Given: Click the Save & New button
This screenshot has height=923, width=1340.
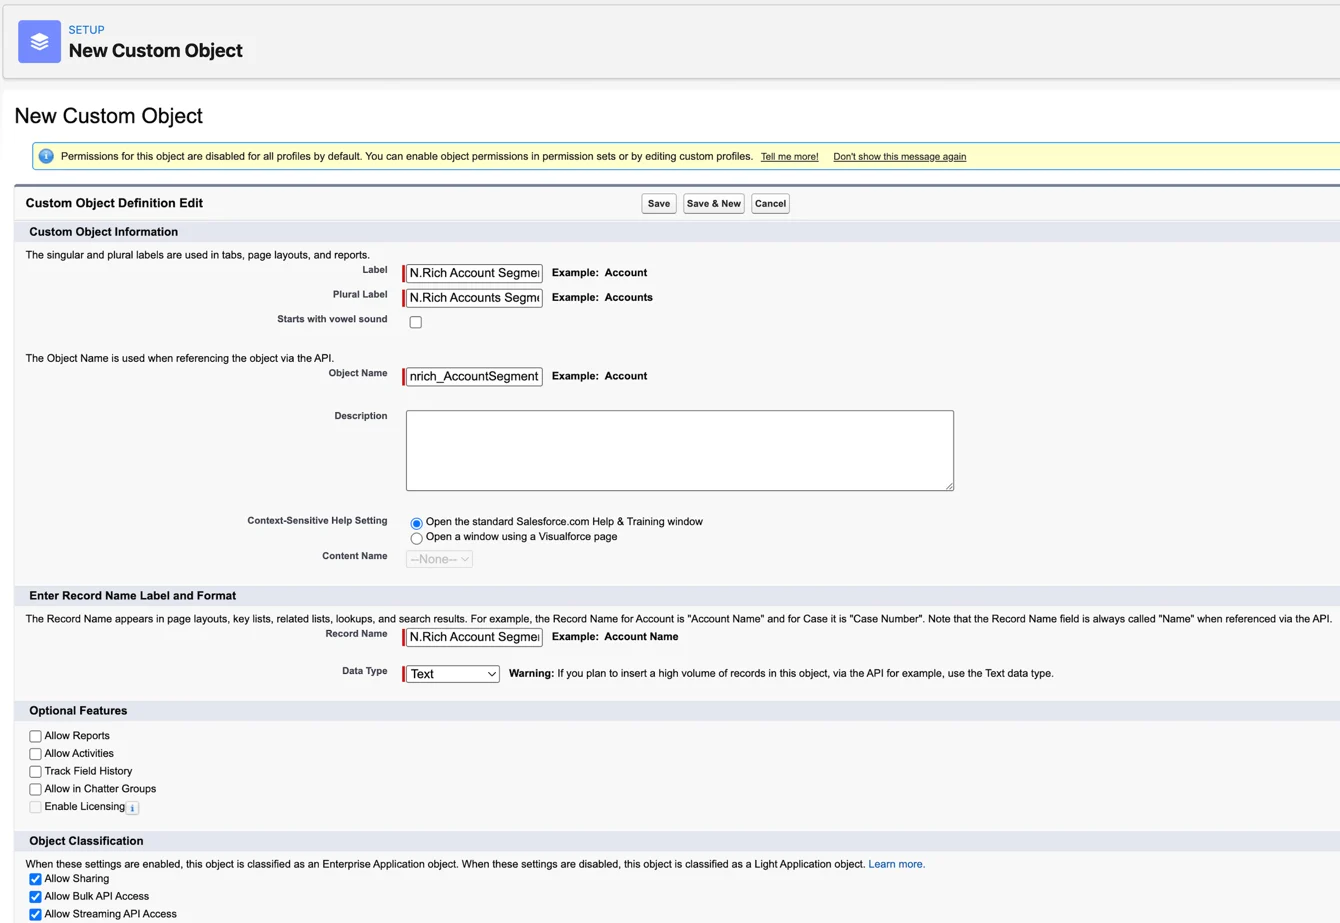Looking at the screenshot, I should [x=714, y=204].
